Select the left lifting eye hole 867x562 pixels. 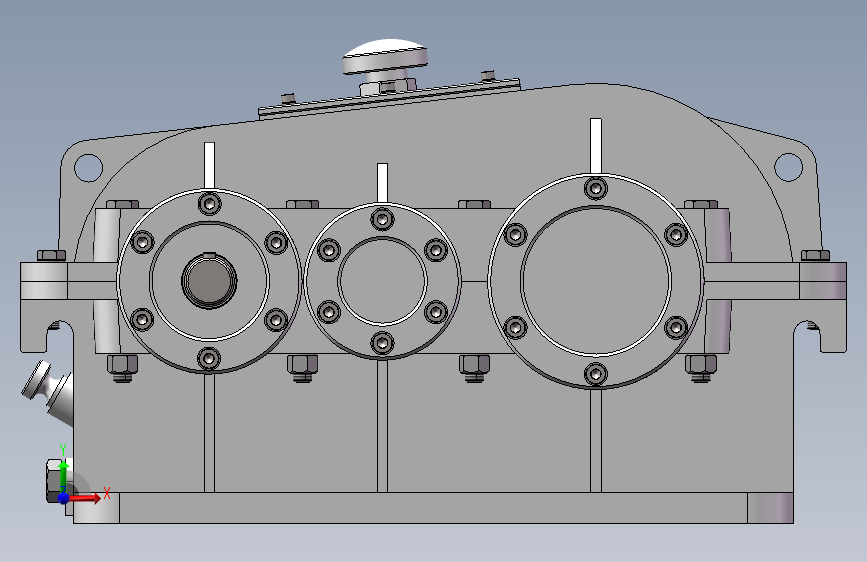(88, 168)
